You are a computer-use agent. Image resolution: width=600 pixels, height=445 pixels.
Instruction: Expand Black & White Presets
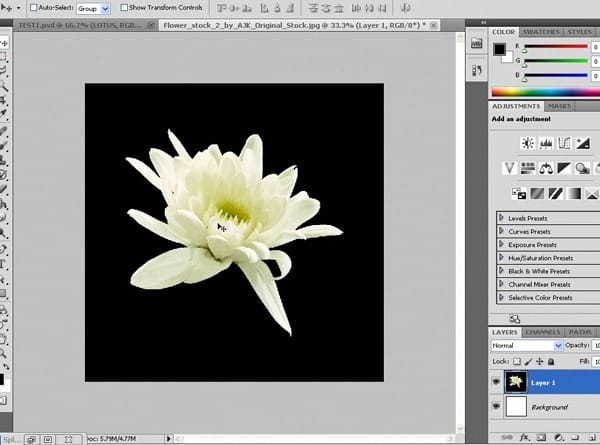[x=501, y=271]
